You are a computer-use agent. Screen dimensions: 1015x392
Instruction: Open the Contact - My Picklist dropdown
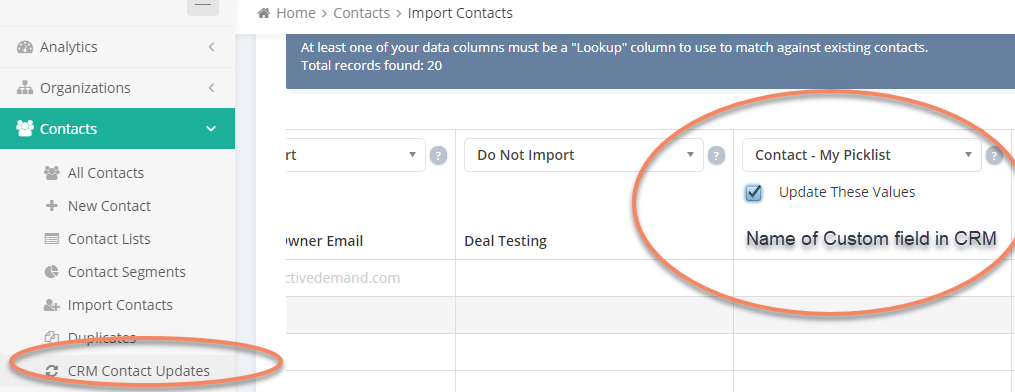(x=862, y=155)
